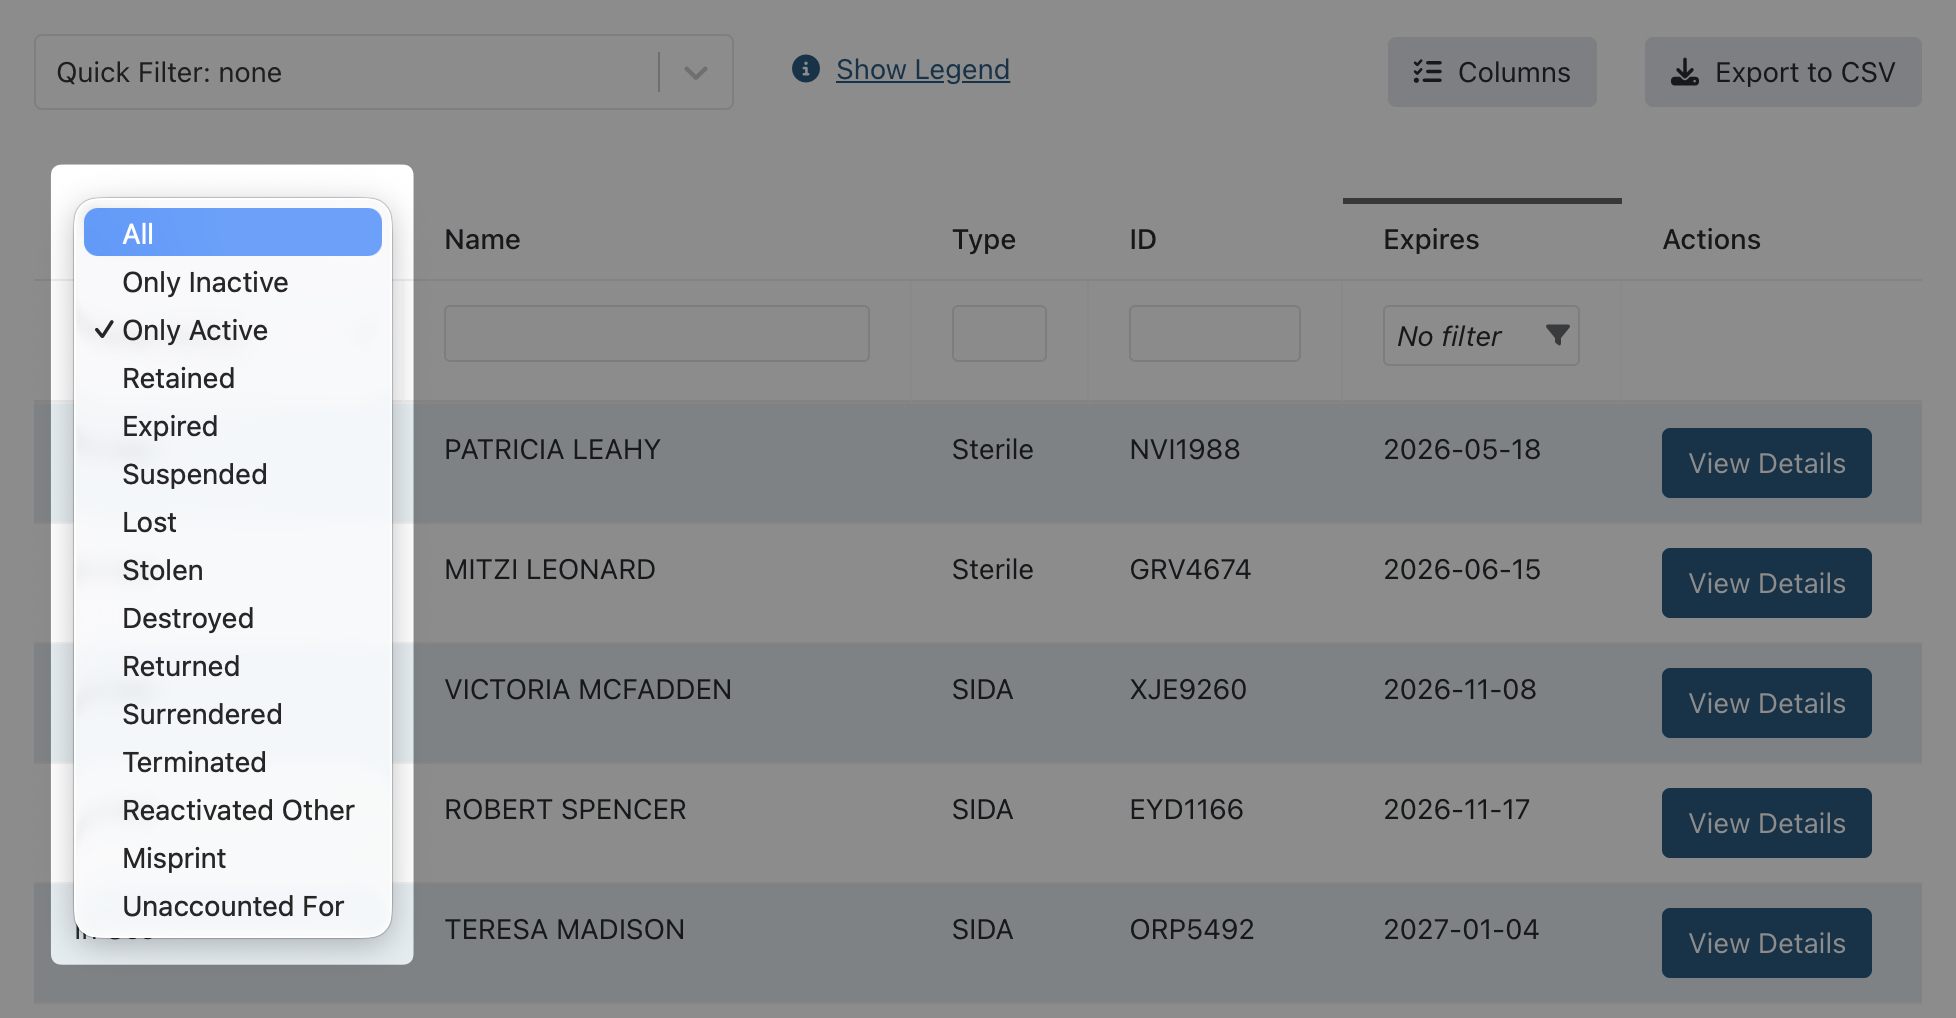Image resolution: width=1956 pixels, height=1018 pixels.
Task: Click the download icon on Export to CSV
Action: coord(1685,72)
